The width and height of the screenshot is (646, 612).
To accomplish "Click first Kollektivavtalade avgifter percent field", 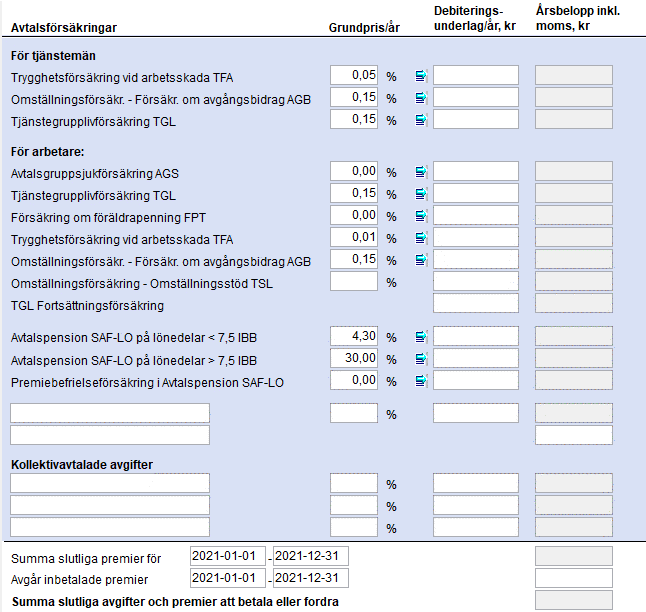I will pyautogui.click(x=354, y=483).
